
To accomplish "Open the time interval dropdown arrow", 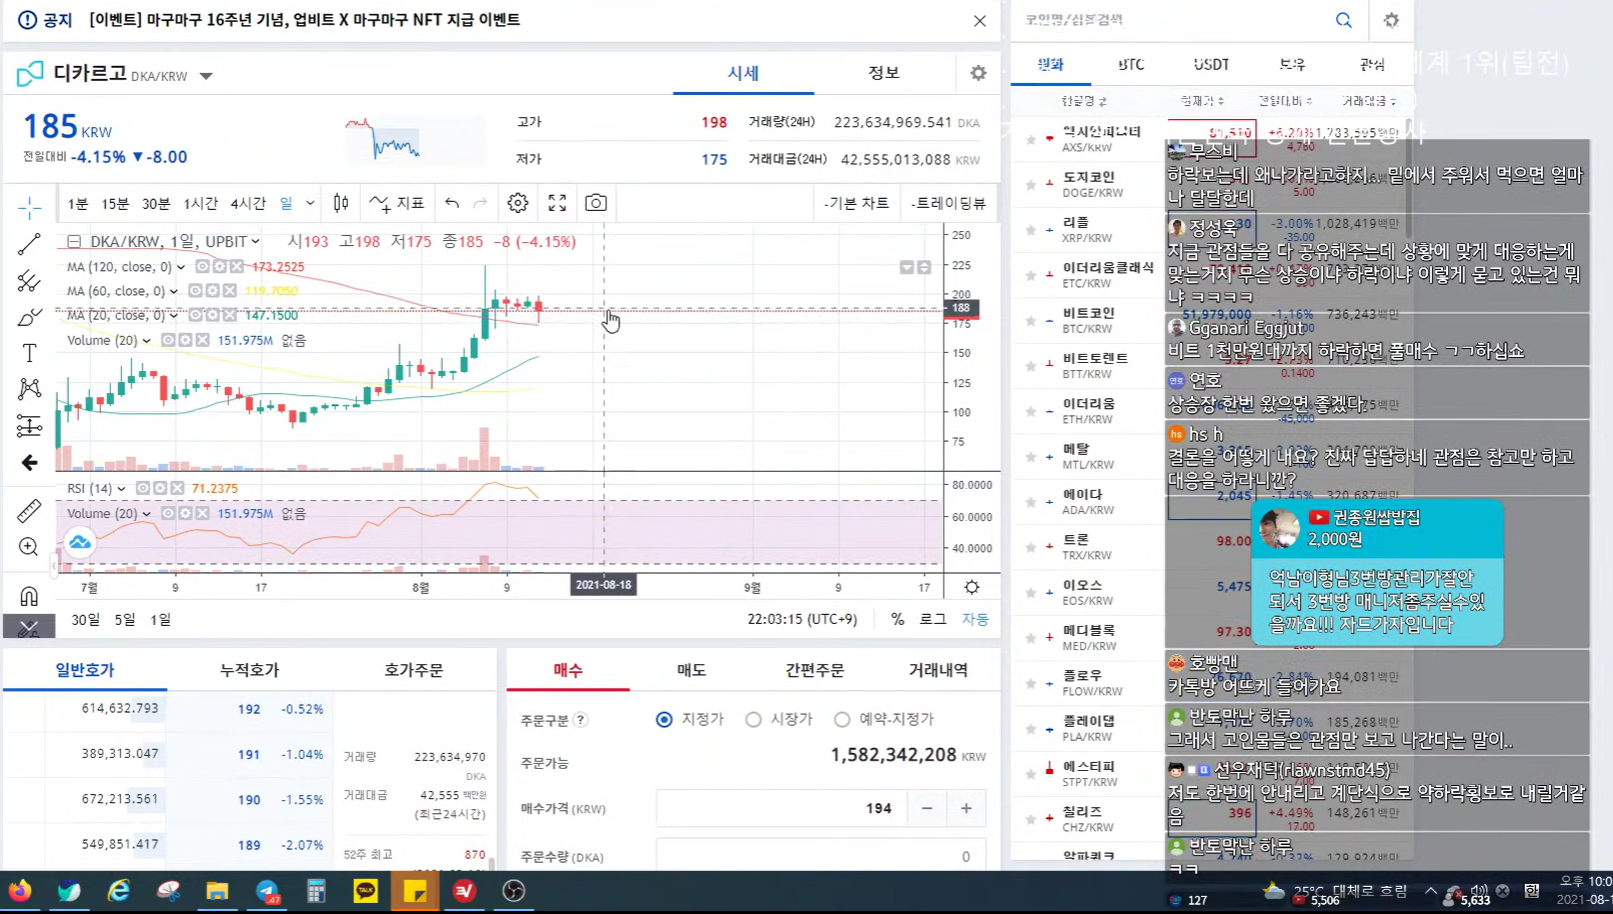I will click(310, 203).
